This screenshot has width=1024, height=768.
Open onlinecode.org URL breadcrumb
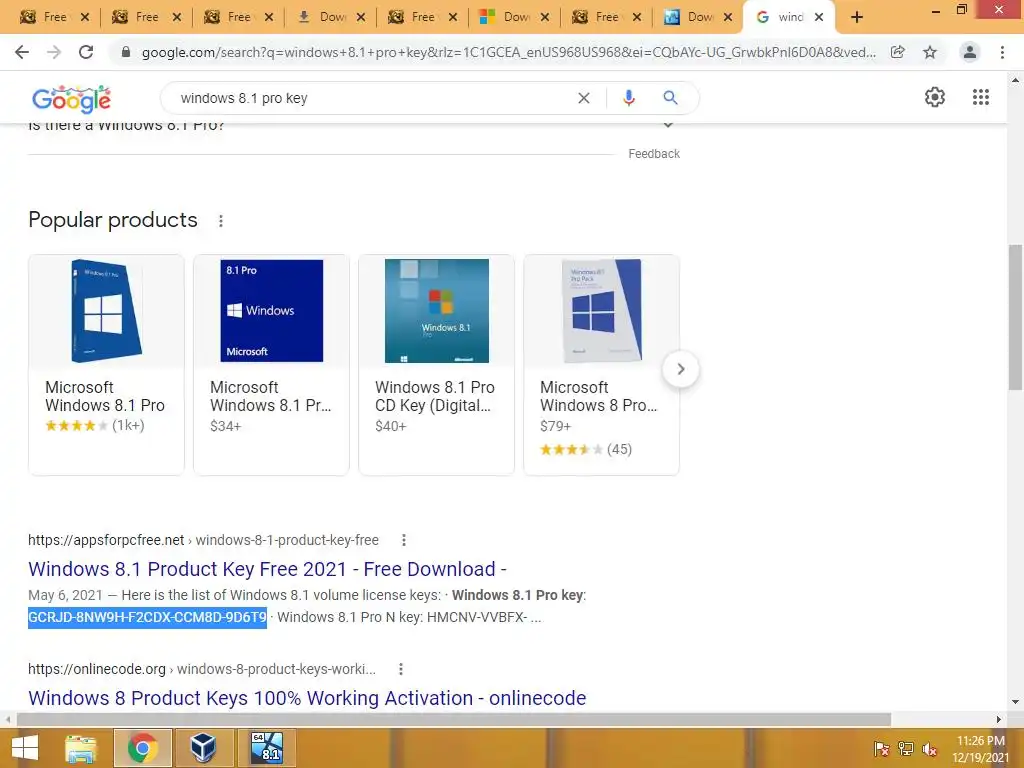(x=202, y=669)
